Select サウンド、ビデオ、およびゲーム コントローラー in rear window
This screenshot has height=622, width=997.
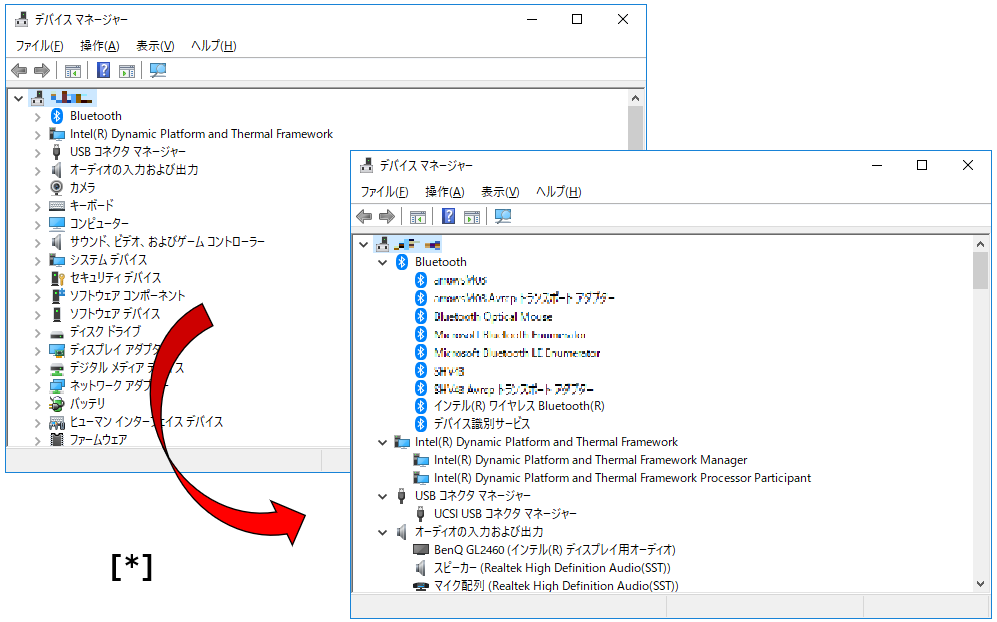167,242
